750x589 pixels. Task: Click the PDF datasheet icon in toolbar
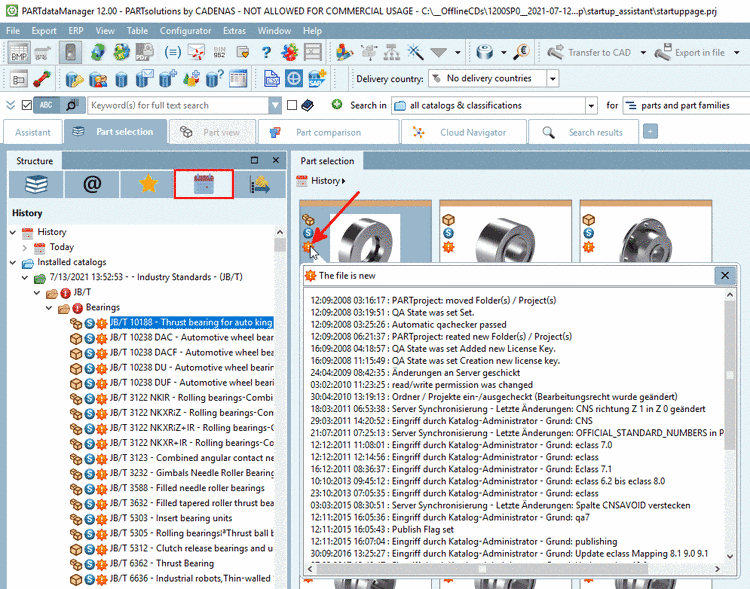[x=145, y=52]
